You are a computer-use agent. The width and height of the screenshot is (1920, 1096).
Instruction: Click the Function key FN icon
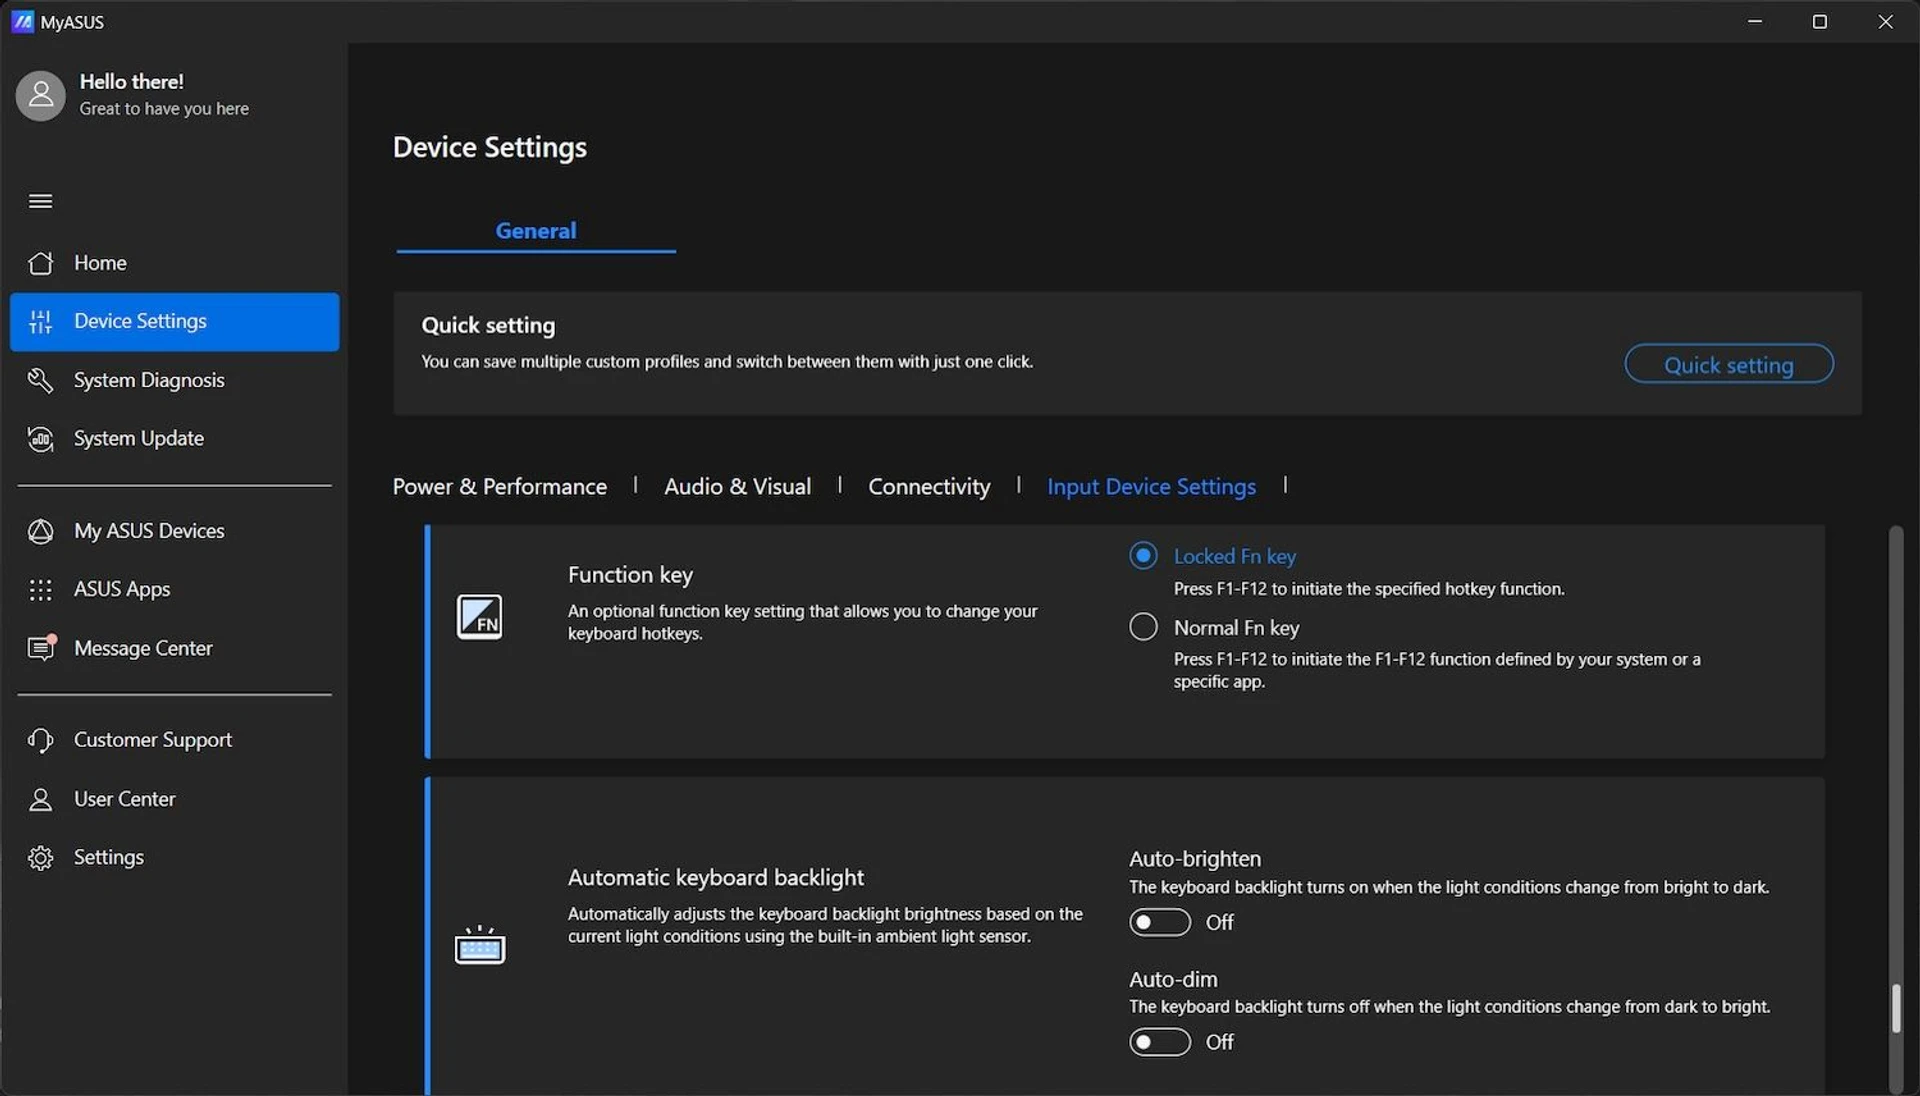coord(479,616)
